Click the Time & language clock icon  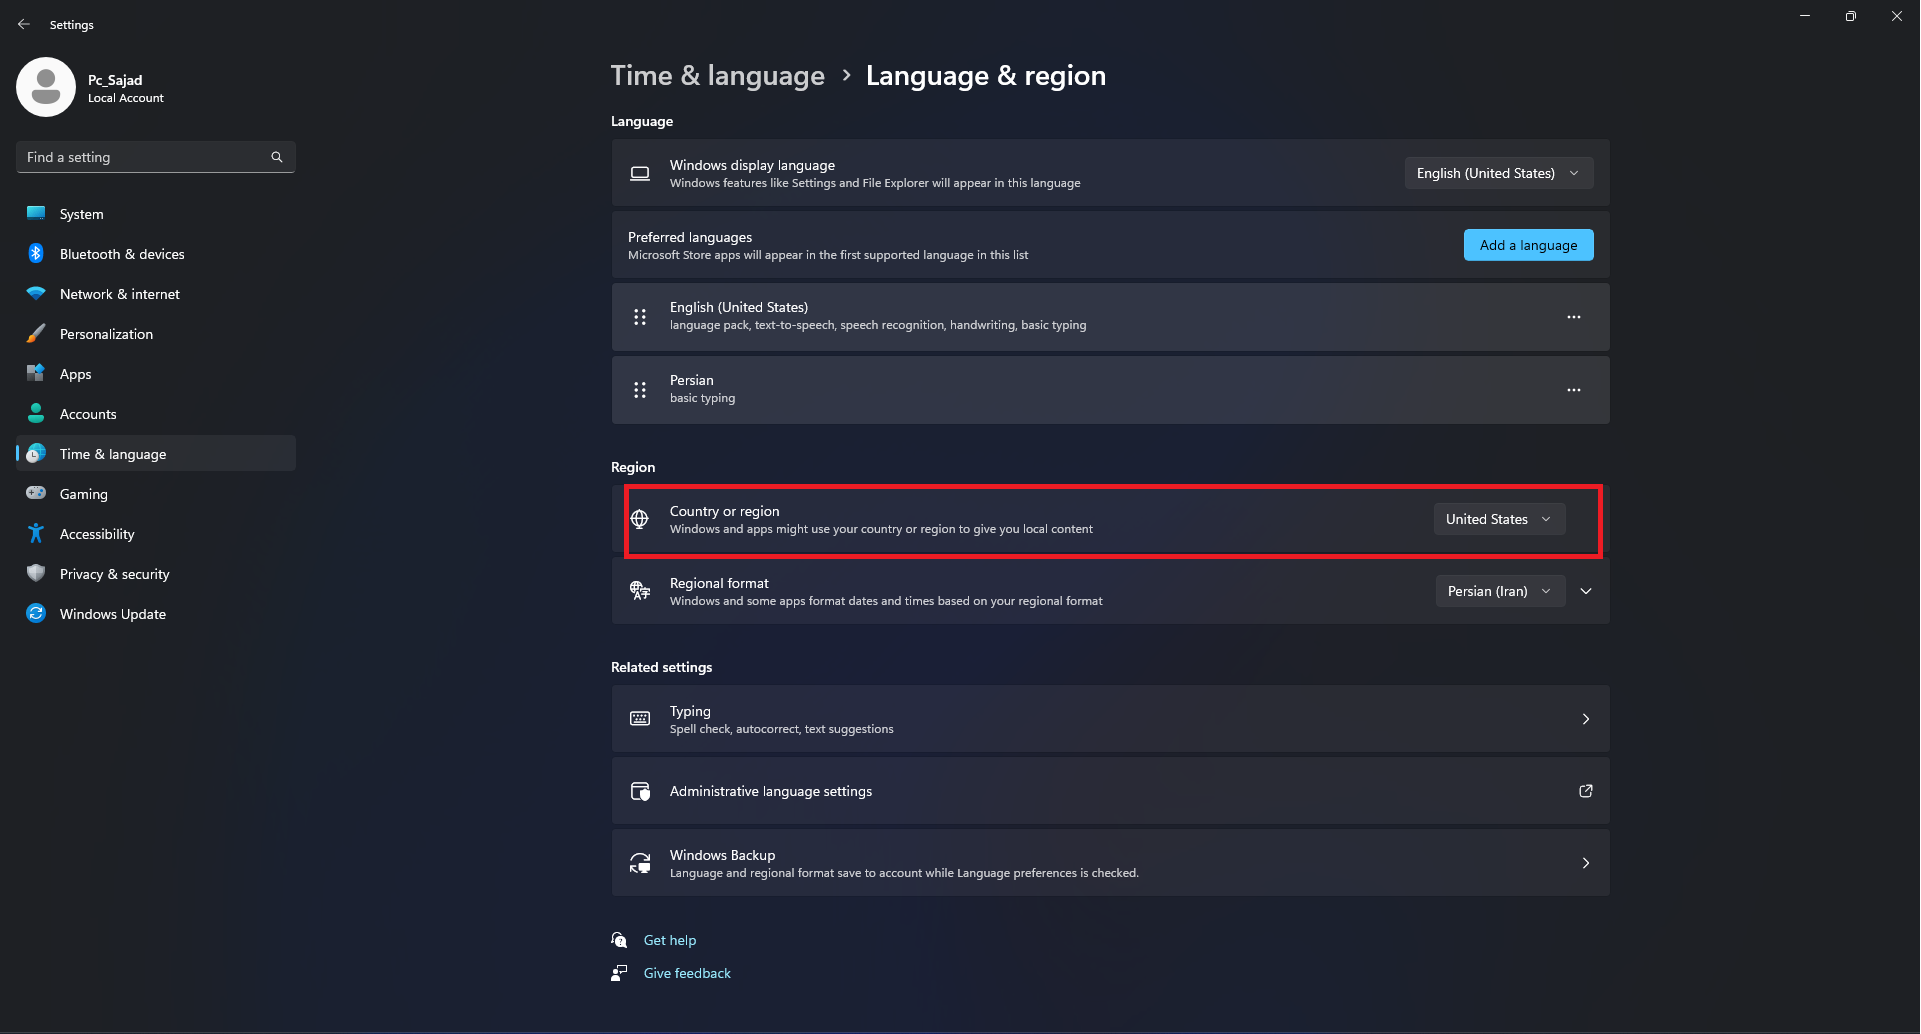click(x=36, y=453)
